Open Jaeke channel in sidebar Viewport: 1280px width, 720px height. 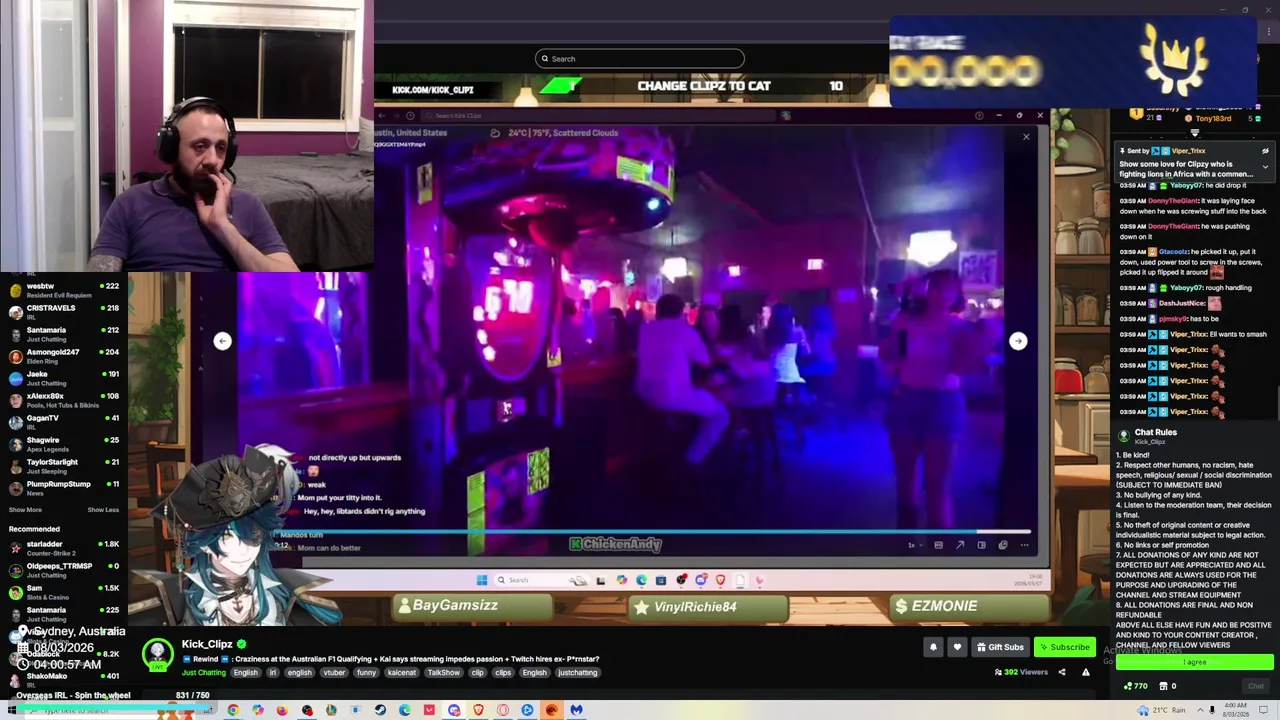[x=62, y=378]
